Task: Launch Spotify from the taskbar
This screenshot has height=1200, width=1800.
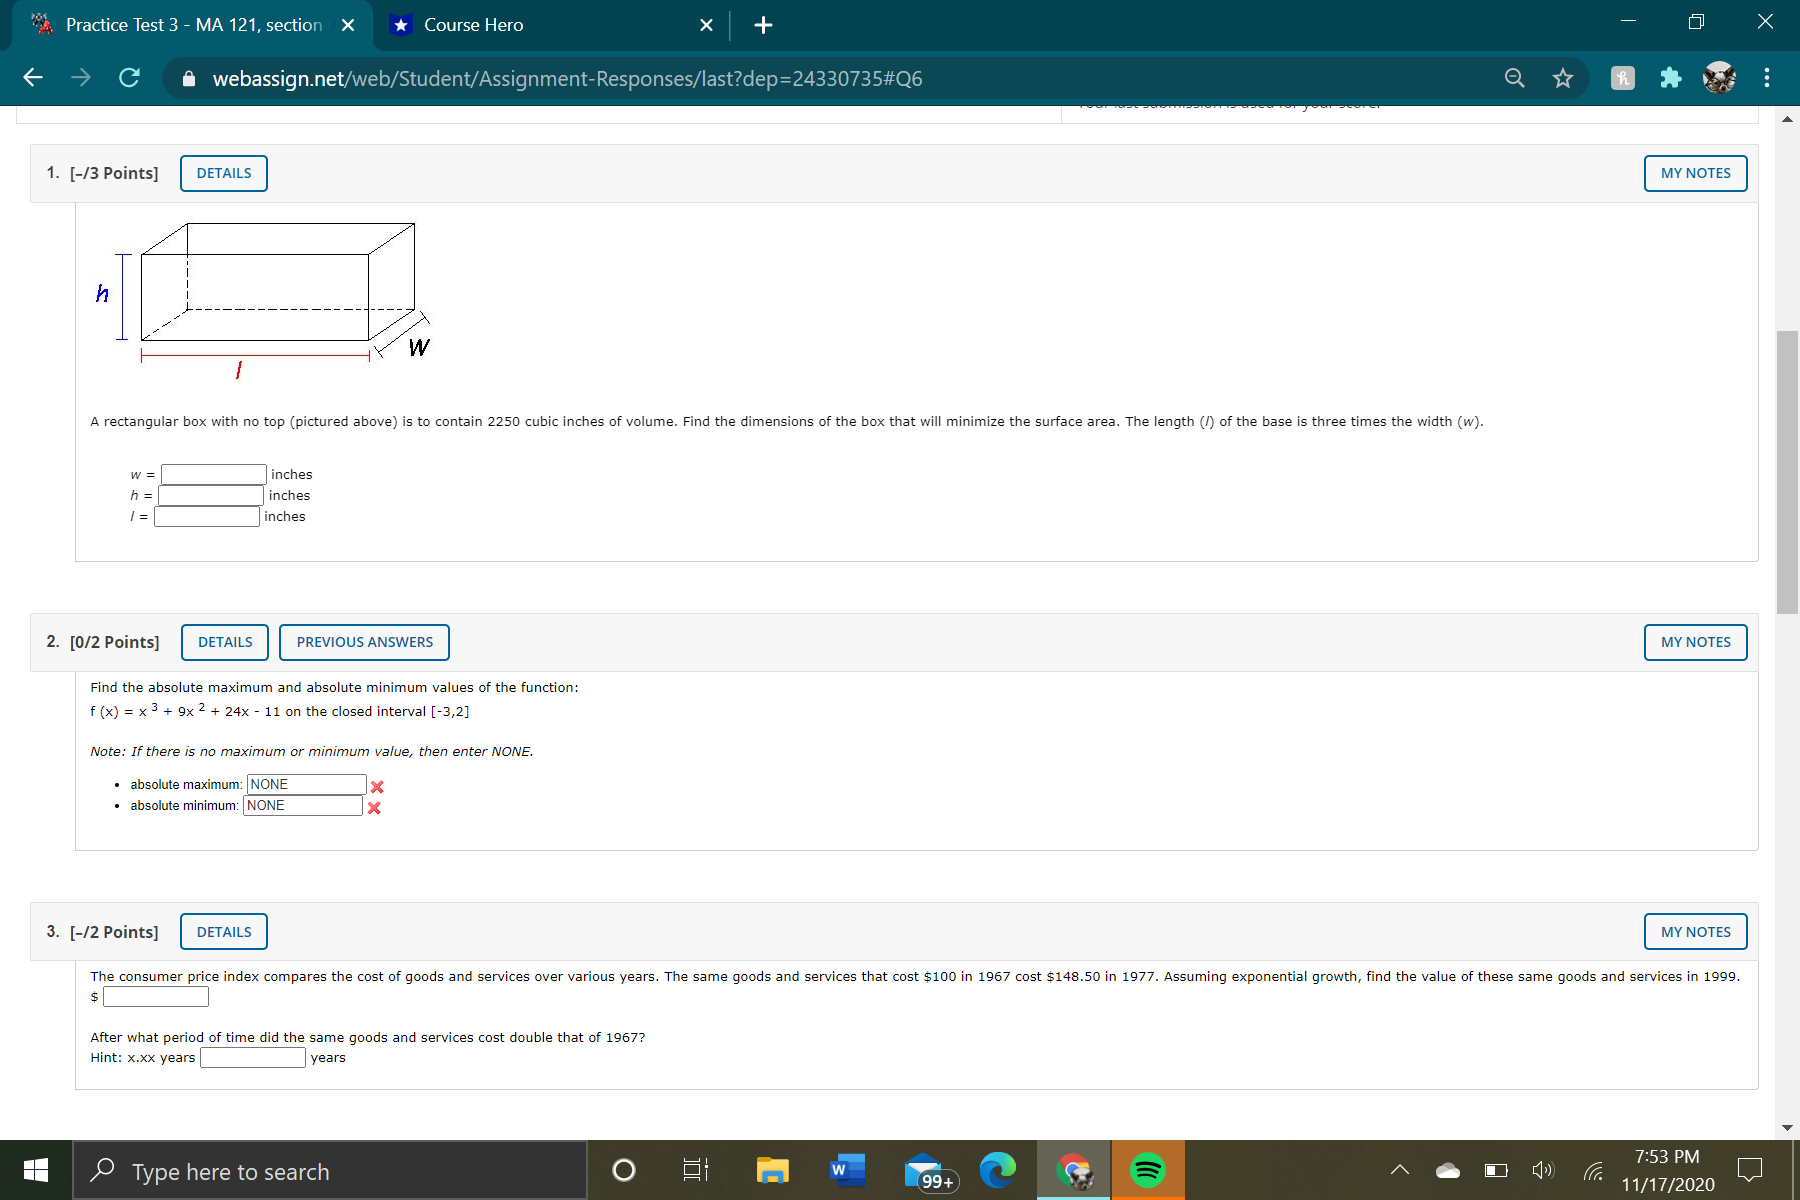Action: (x=1147, y=1169)
